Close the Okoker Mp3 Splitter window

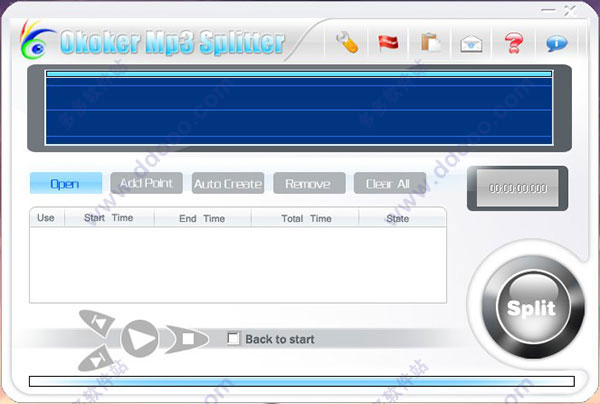(570, 10)
